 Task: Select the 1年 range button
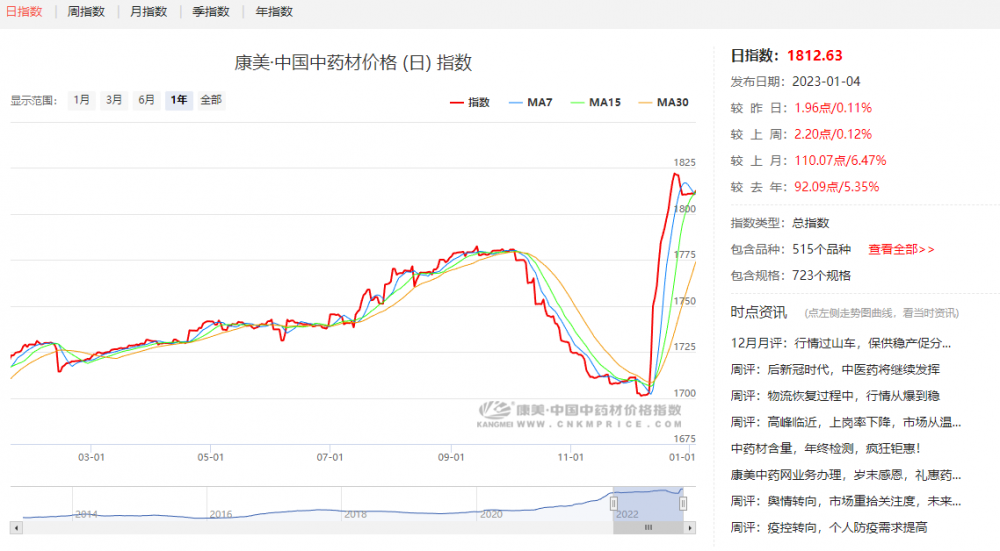tap(179, 100)
